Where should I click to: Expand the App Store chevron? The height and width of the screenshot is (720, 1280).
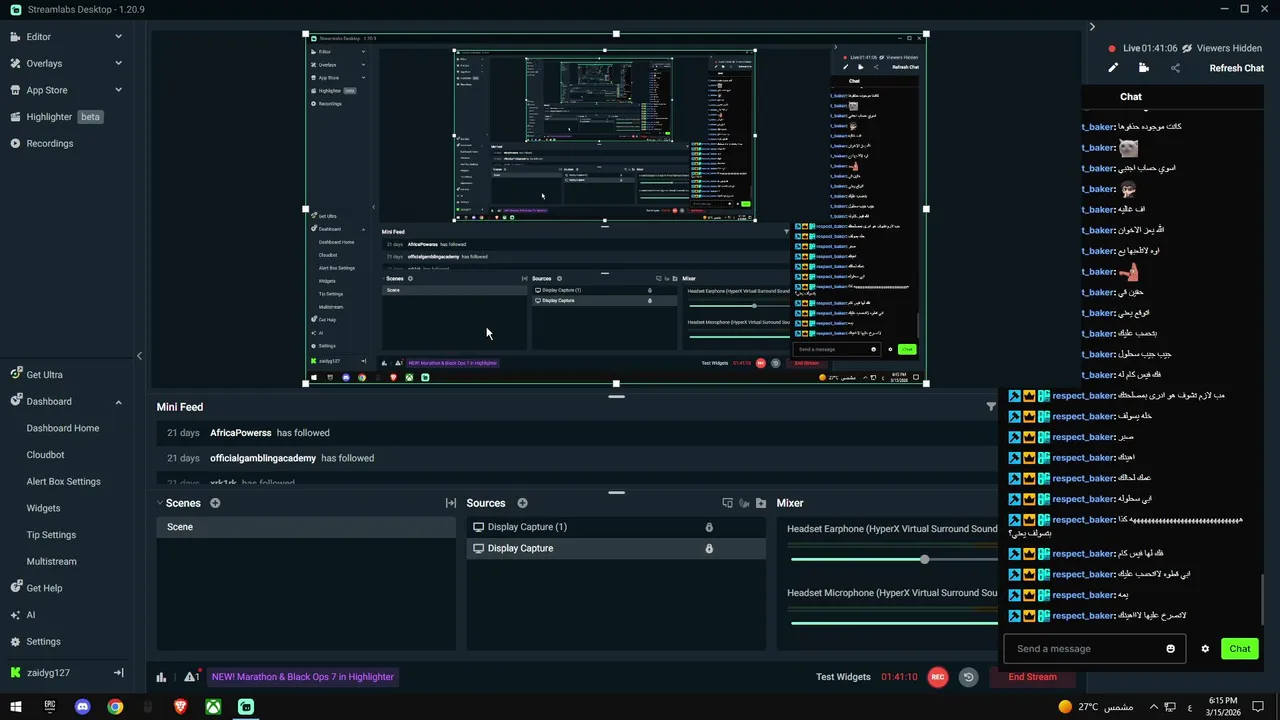point(118,90)
